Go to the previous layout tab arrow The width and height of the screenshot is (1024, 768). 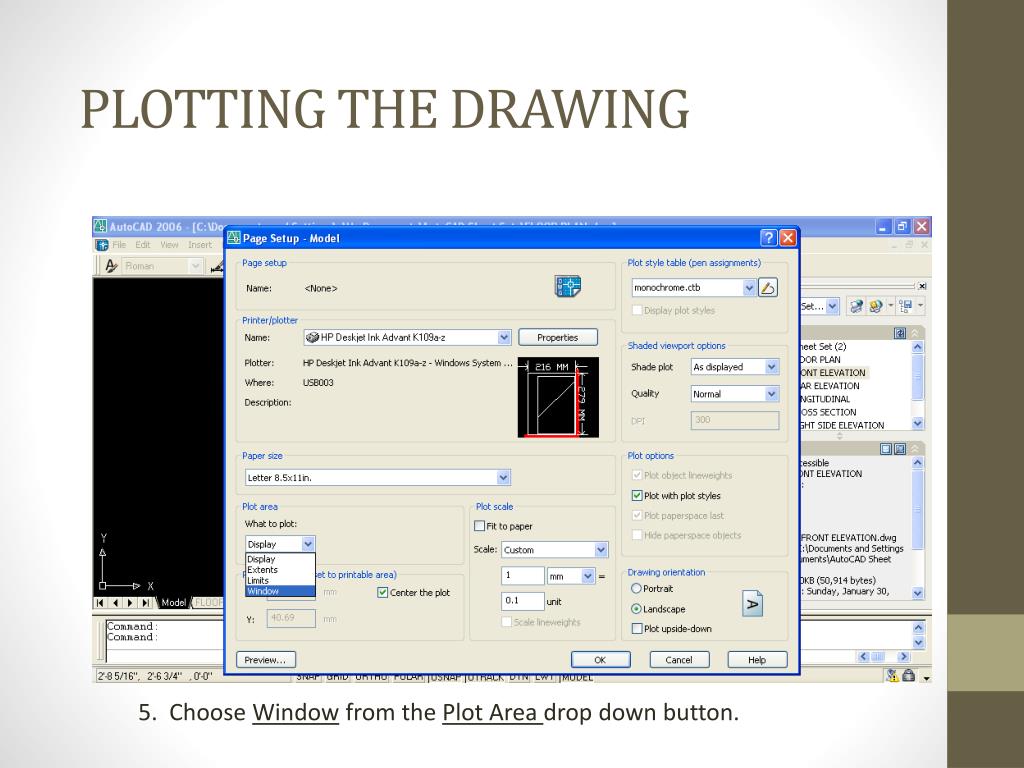pyautogui.click(x=115, y=603)
